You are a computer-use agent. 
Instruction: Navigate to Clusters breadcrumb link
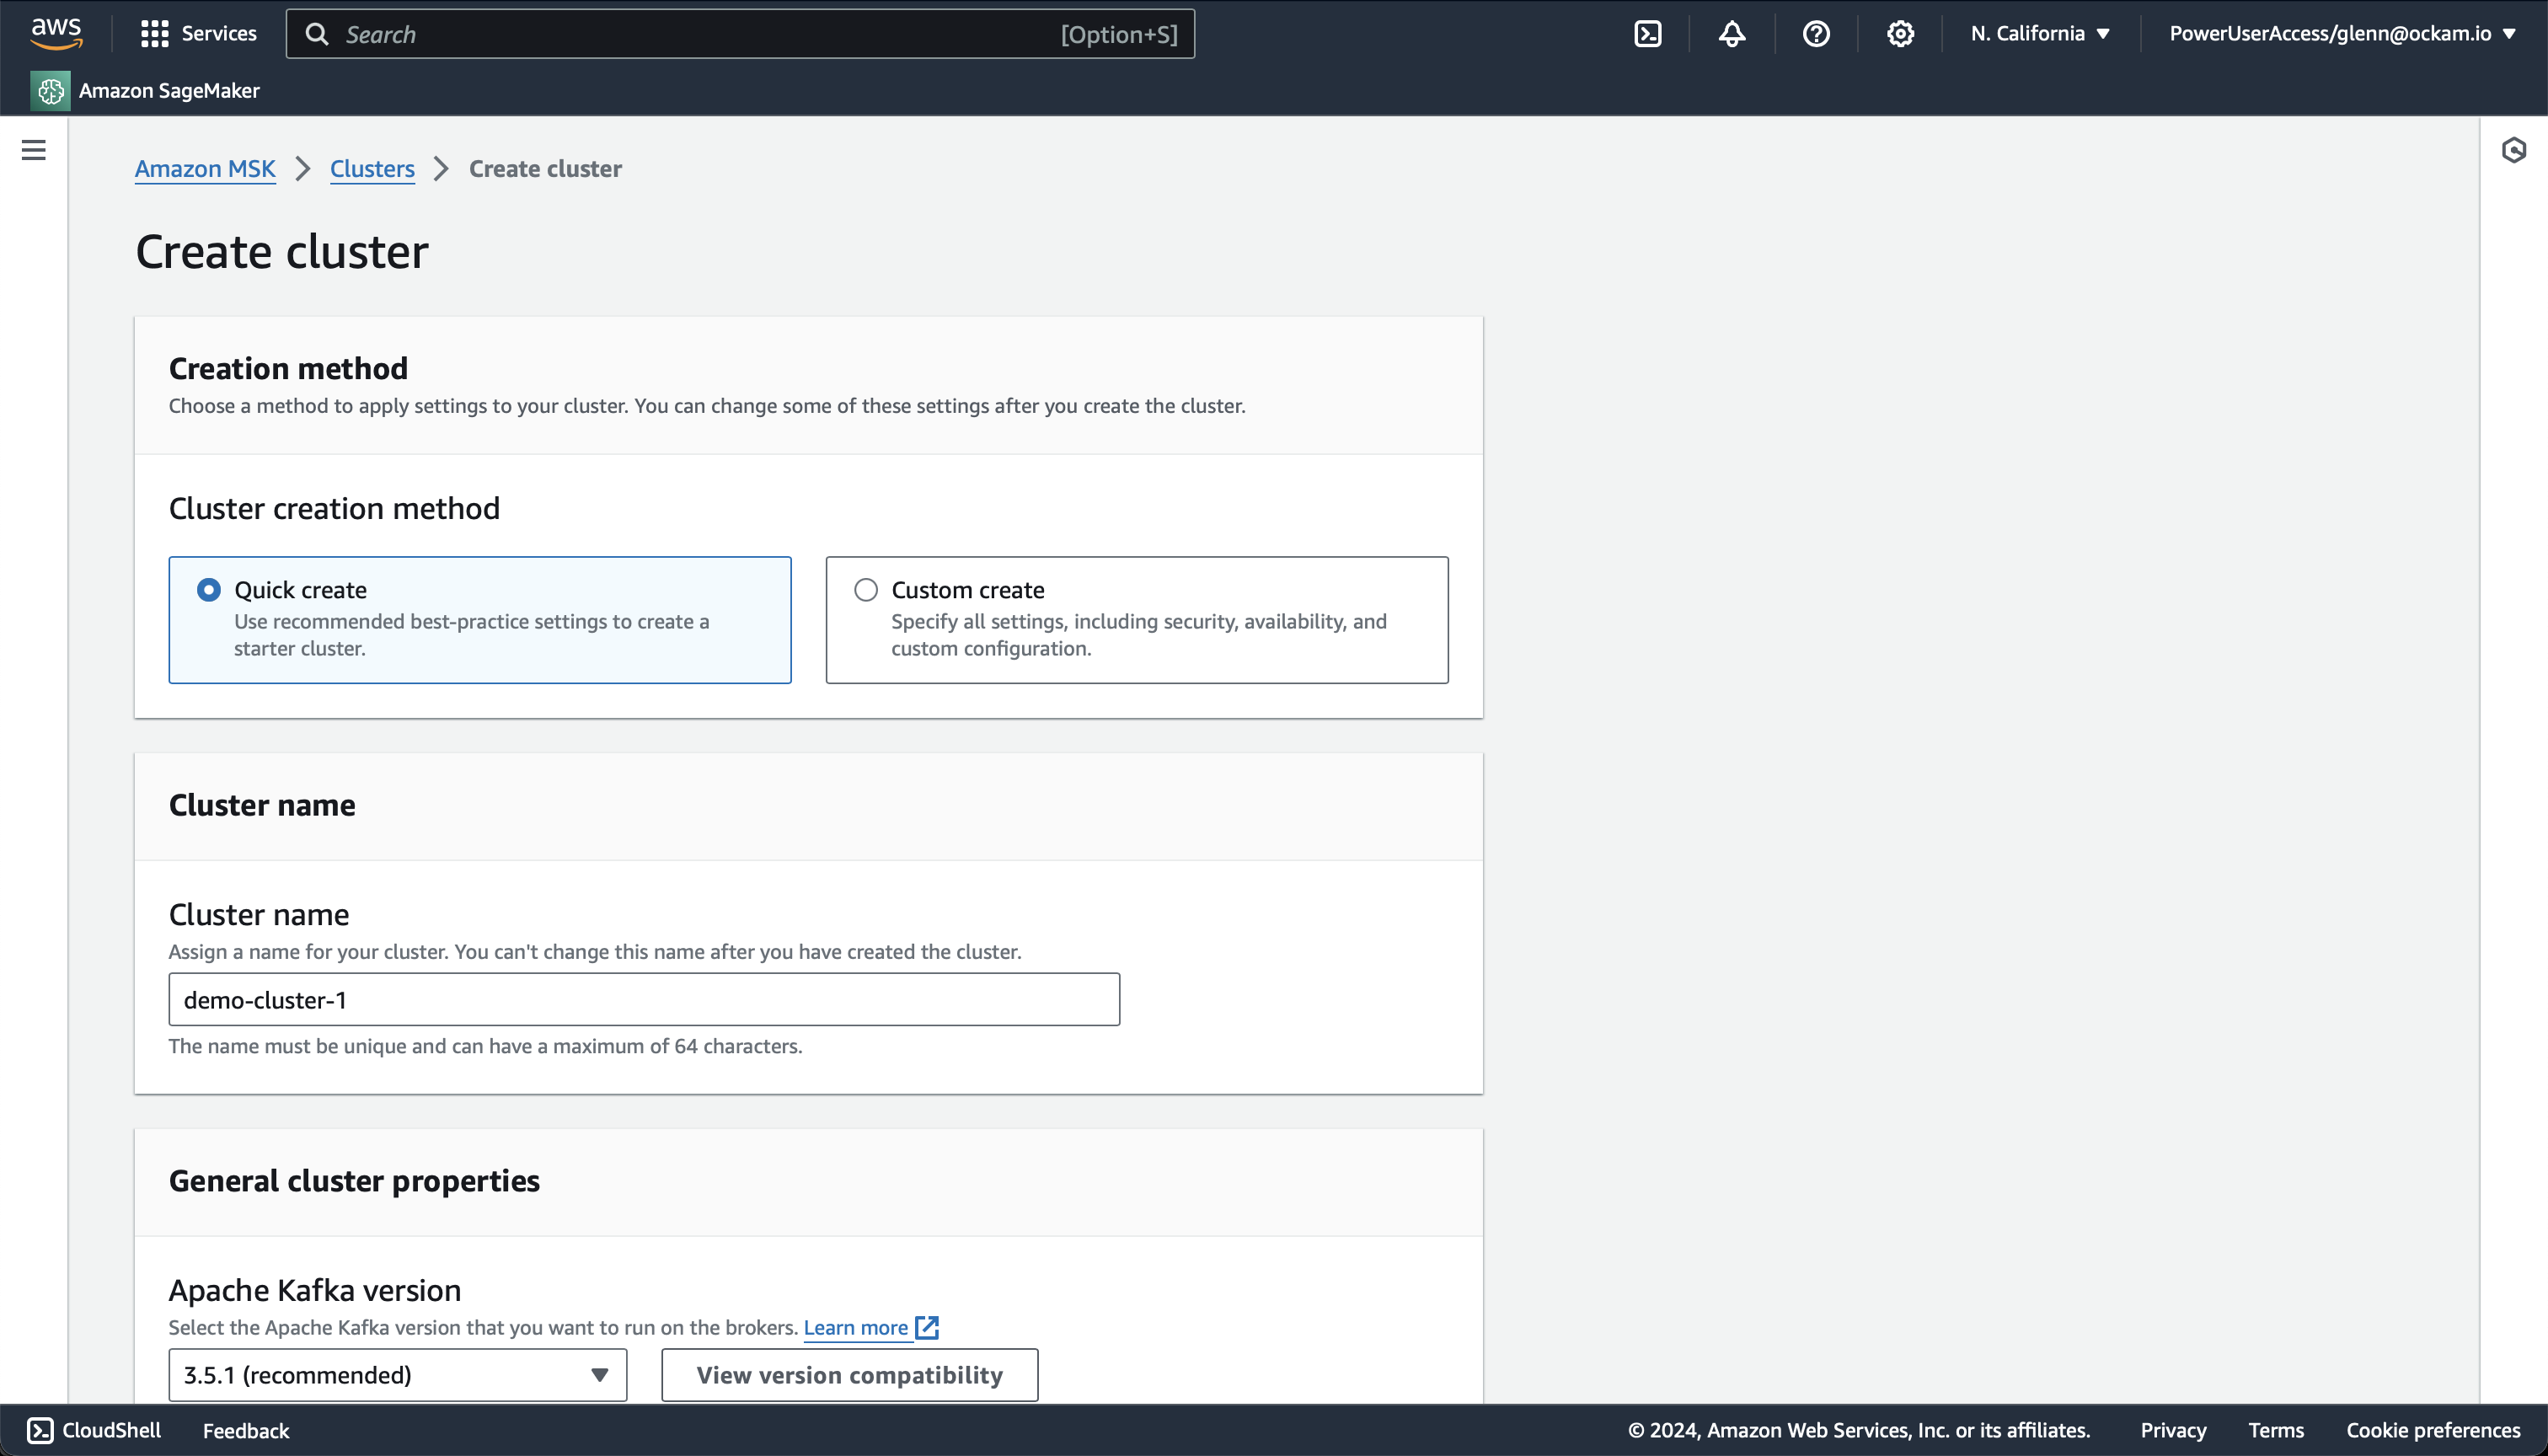372,169
